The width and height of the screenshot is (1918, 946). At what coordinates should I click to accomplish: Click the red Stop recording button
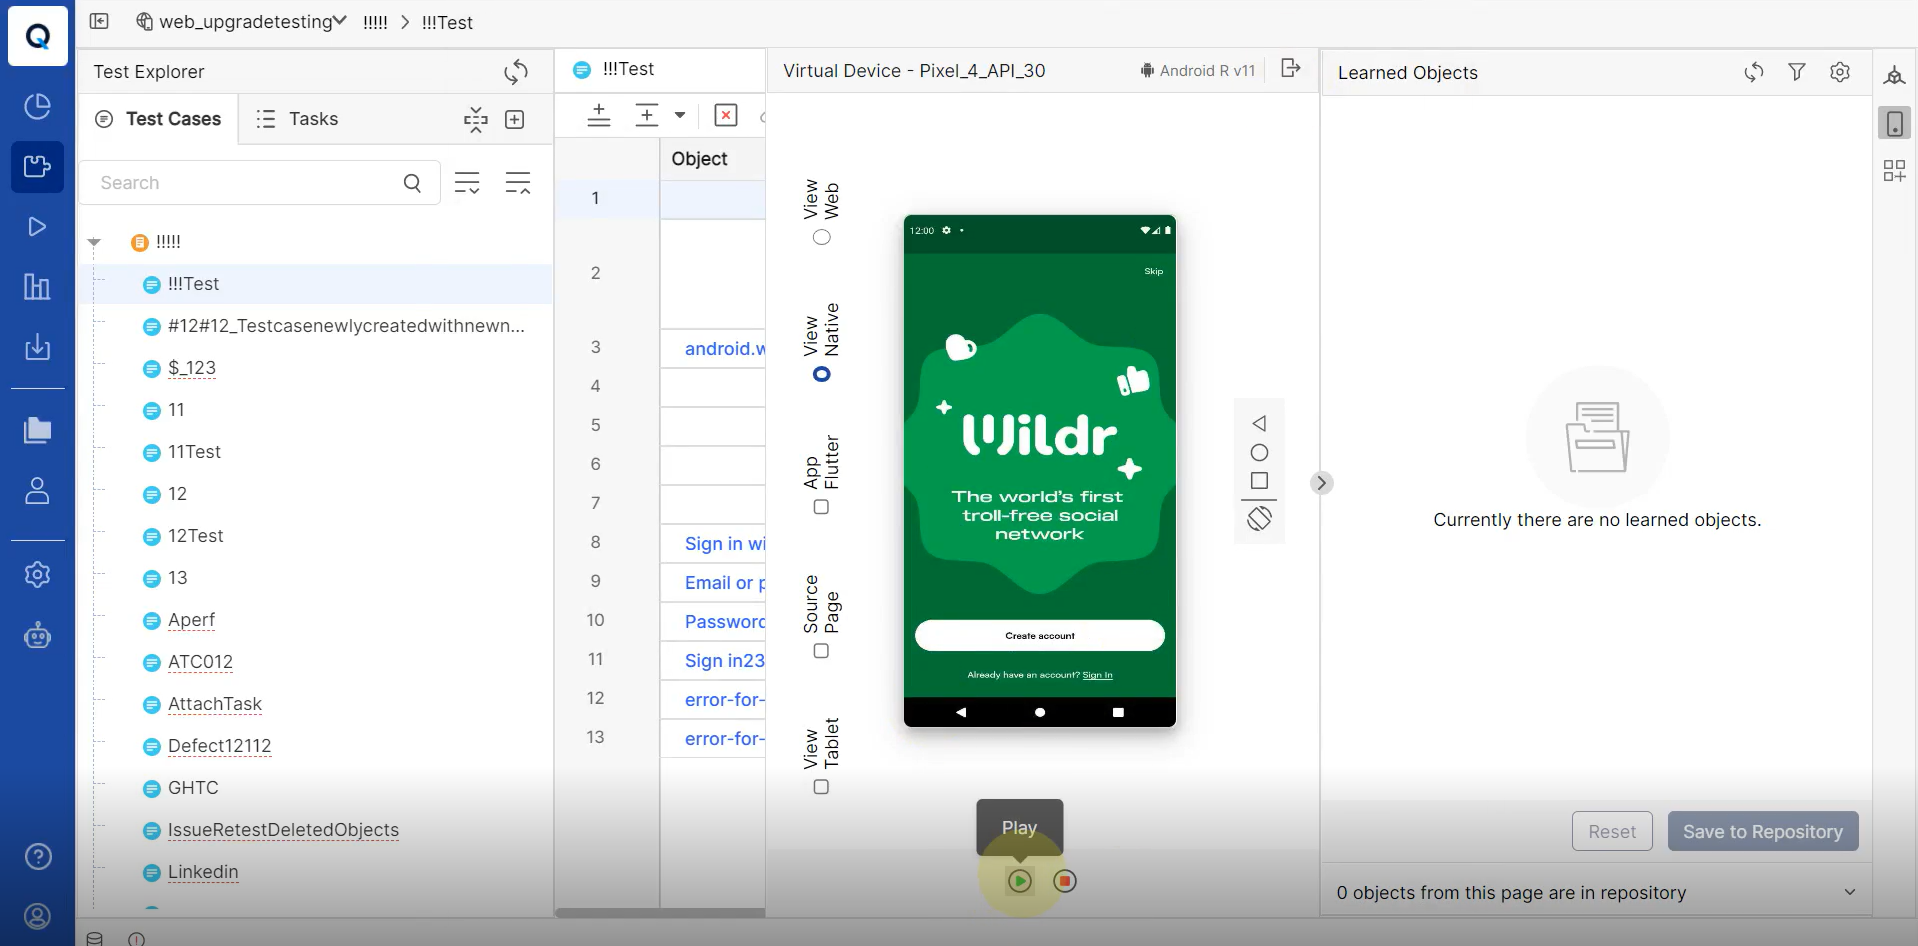point(1065,881)
